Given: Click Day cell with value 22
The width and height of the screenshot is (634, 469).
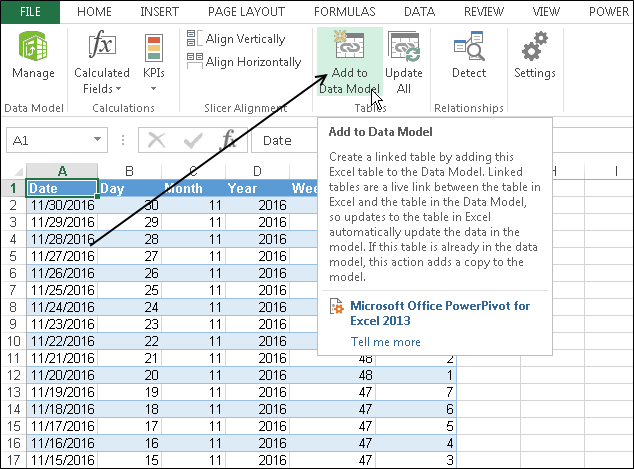Looking at the screenshot, I should pos(129,341).
